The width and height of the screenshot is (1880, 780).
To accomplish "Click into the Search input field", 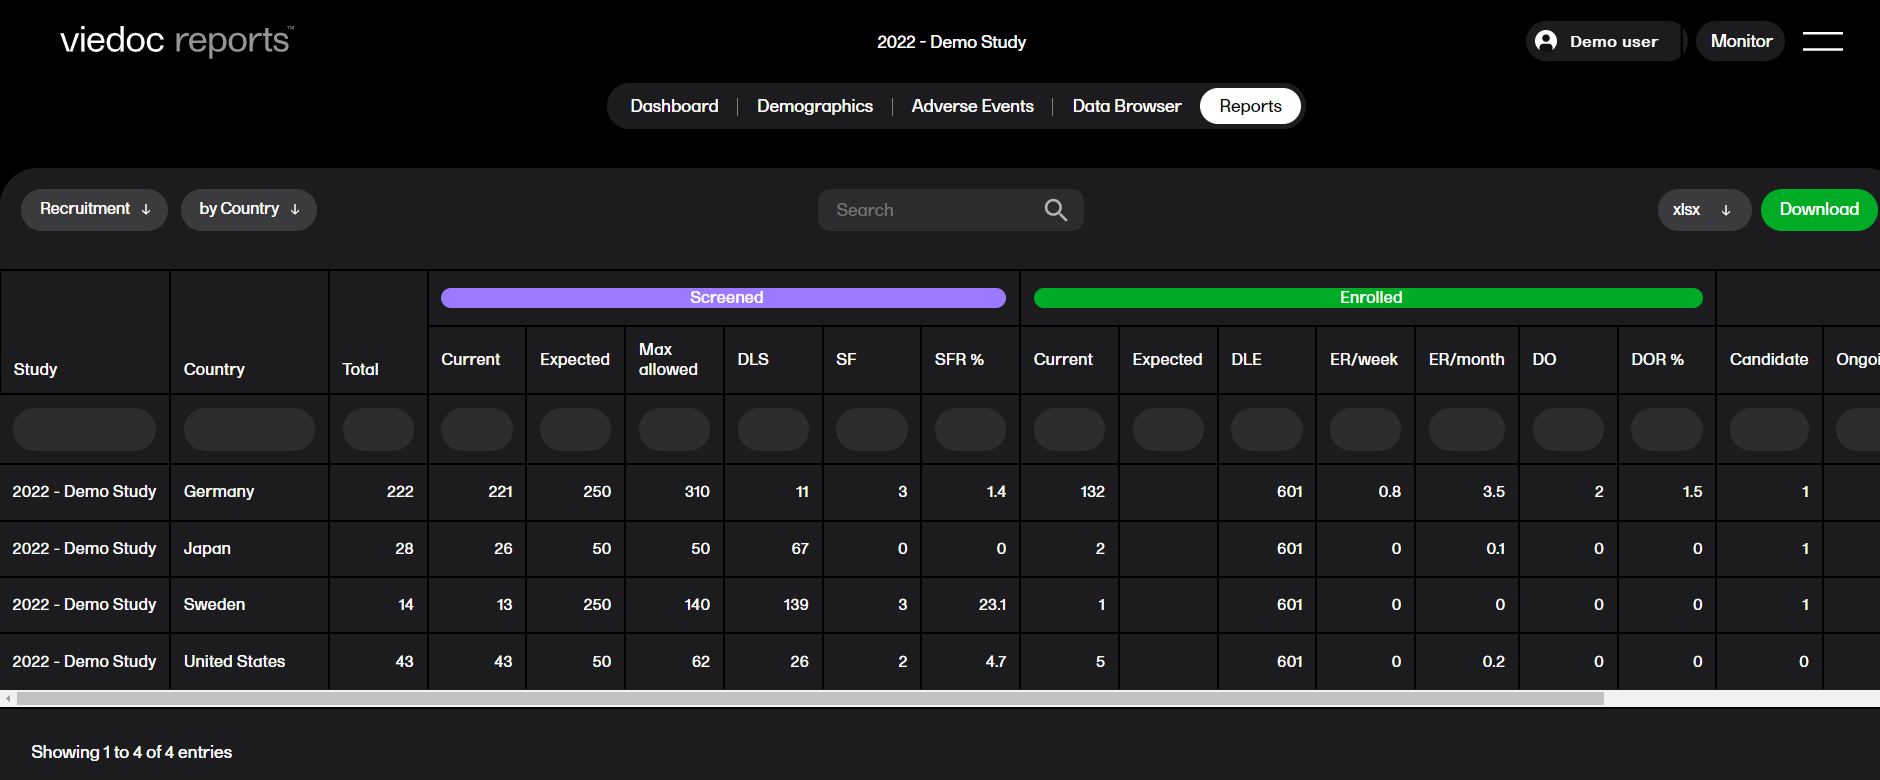I will pyautogui.click(x=930, y=210).
